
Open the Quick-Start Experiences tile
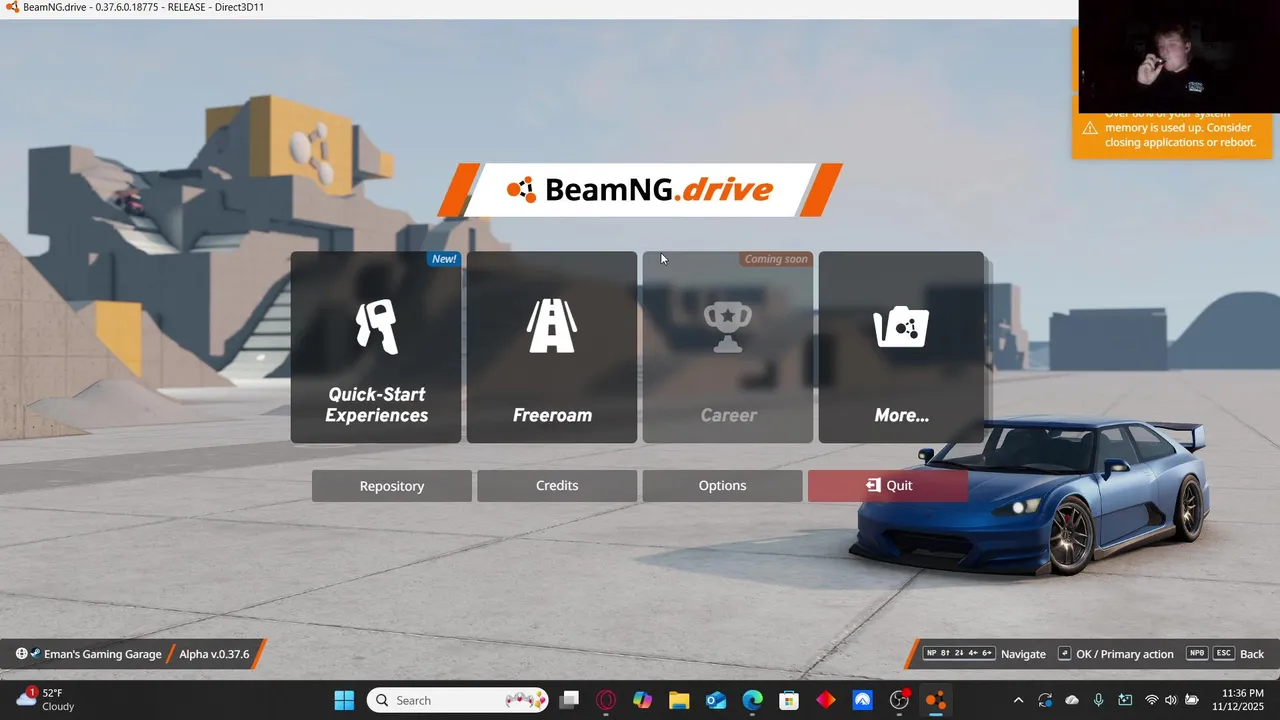(376, 347)
